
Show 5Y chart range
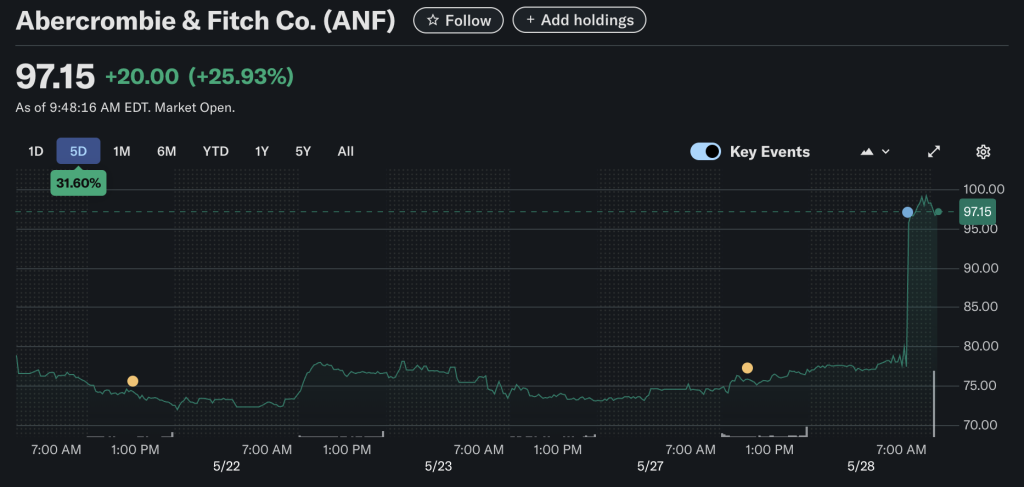[x=303, y=151]
